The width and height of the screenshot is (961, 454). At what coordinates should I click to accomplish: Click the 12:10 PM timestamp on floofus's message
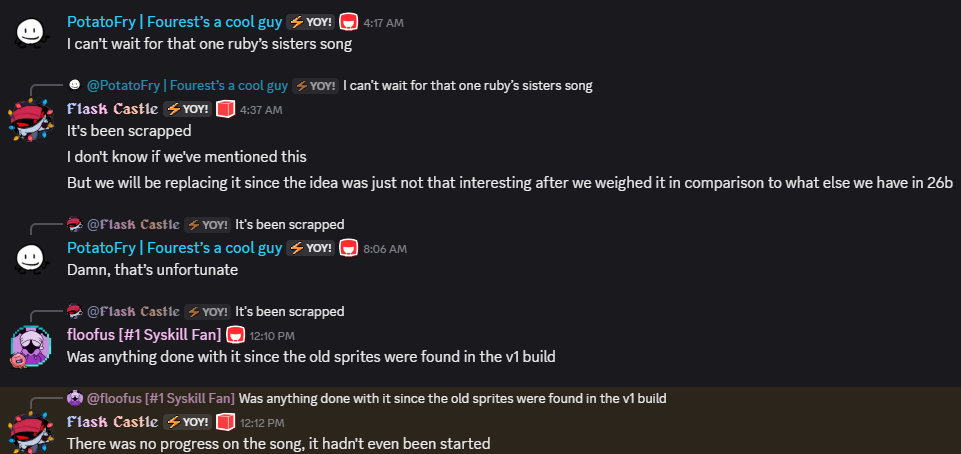point(274,335)
